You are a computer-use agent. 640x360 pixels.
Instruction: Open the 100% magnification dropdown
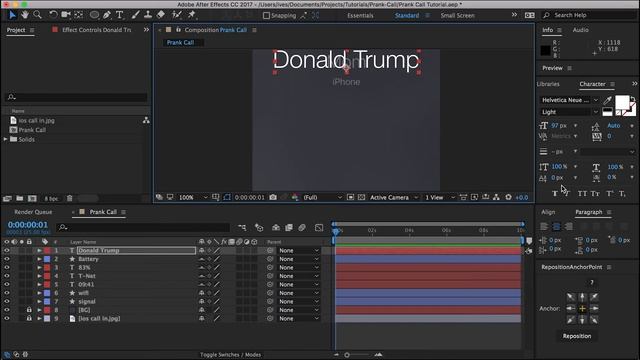193,198
